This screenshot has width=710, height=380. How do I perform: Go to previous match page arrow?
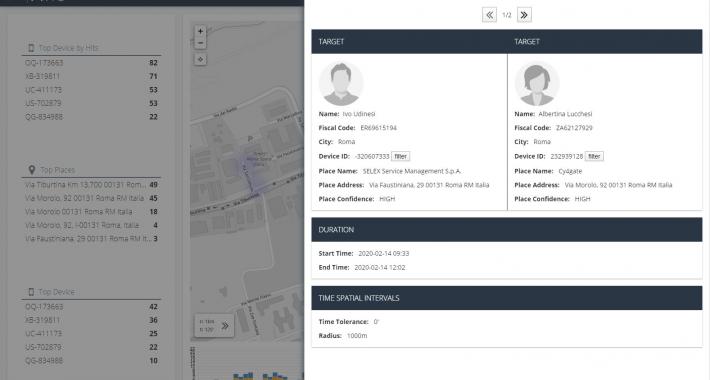point(489,15)
